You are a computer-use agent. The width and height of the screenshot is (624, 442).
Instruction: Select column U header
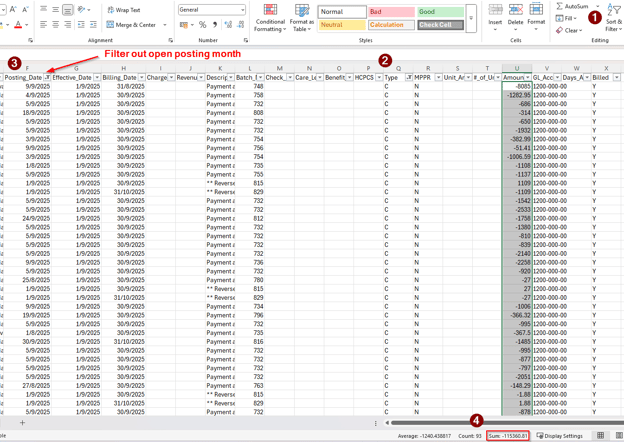point(517,69)
